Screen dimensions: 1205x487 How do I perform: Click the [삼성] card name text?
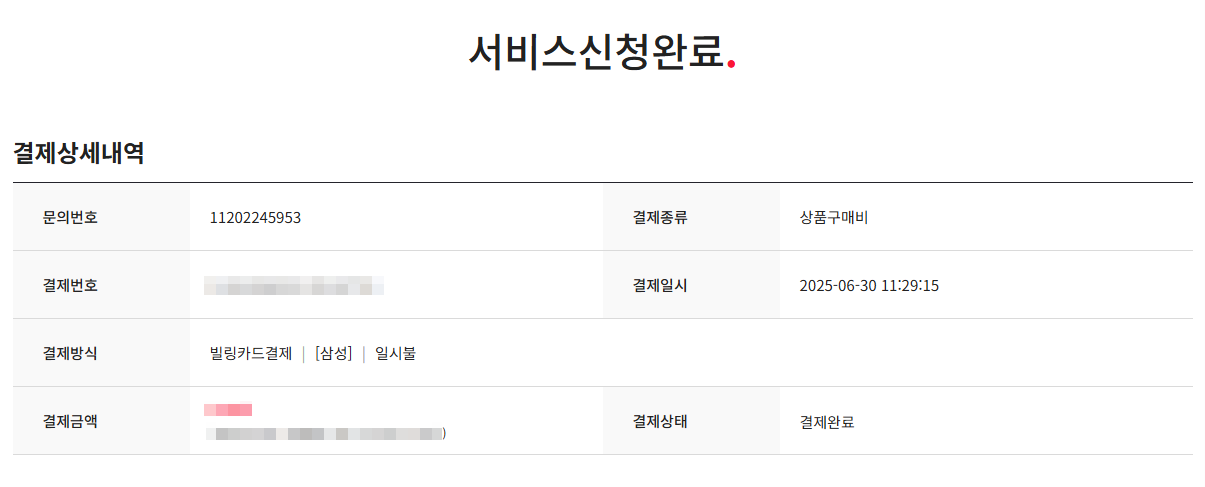point(333,353)
